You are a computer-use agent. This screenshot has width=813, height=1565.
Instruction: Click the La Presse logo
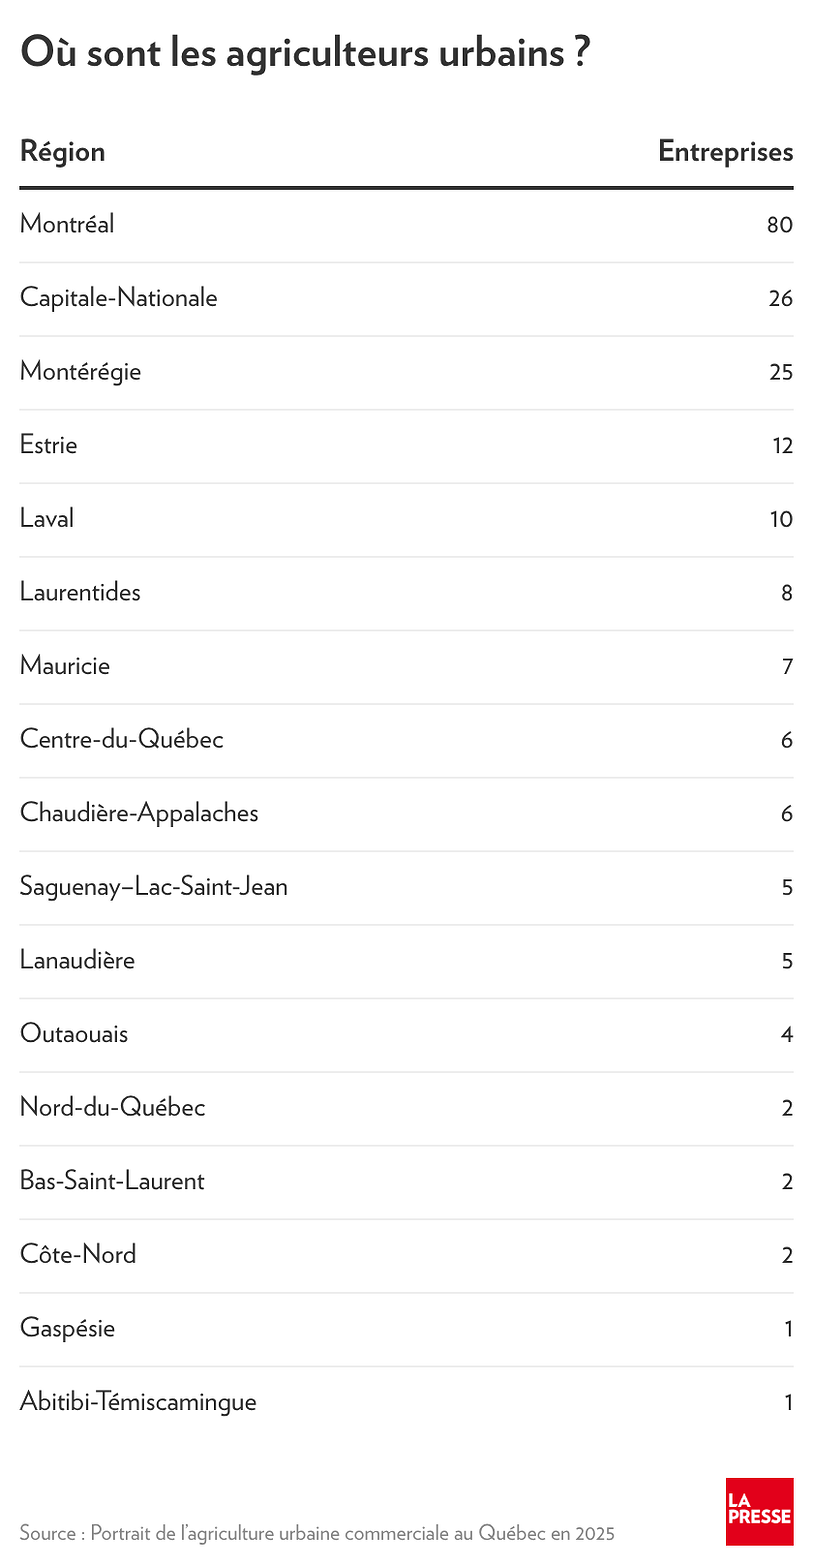pos(759,1511)
